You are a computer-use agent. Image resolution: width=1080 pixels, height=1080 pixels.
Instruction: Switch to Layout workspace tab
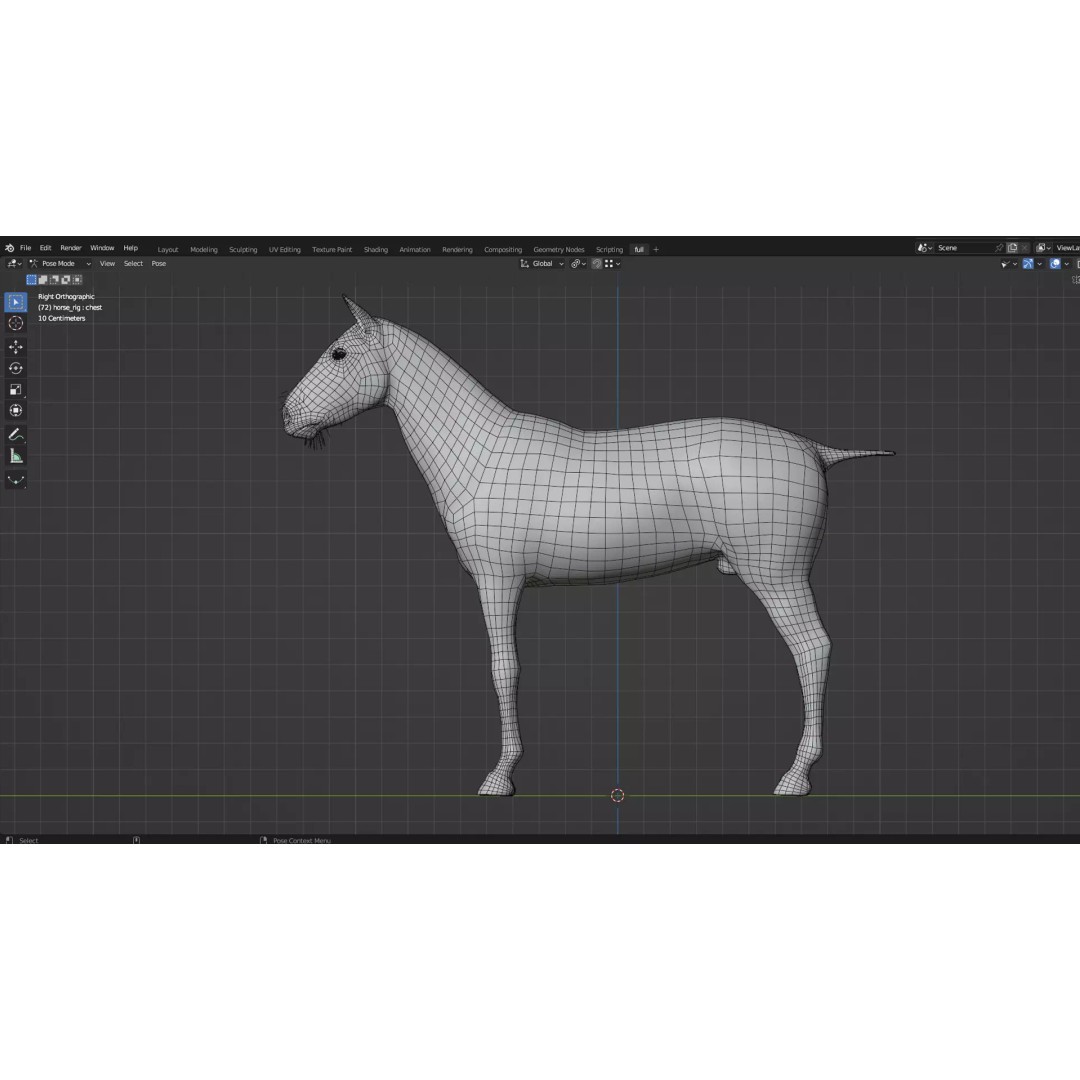point(167,249)
